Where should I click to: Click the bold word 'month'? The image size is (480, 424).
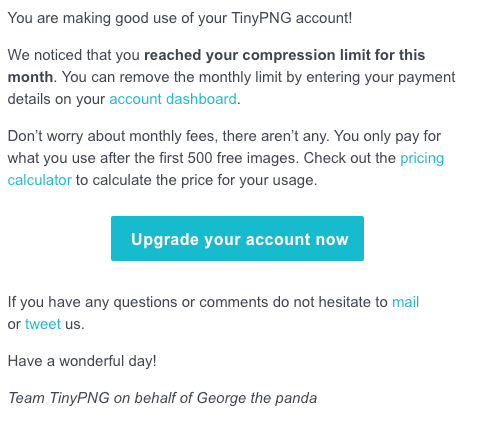tap(30, 77)
